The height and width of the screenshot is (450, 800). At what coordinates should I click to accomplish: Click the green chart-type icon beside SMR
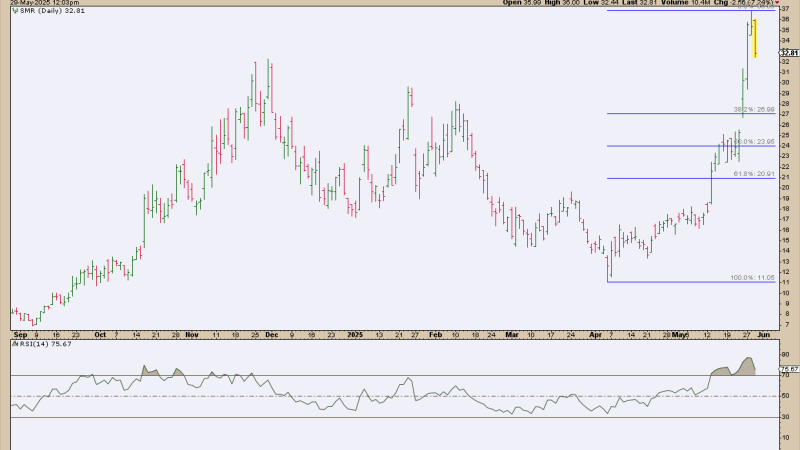tap(15, 10)
